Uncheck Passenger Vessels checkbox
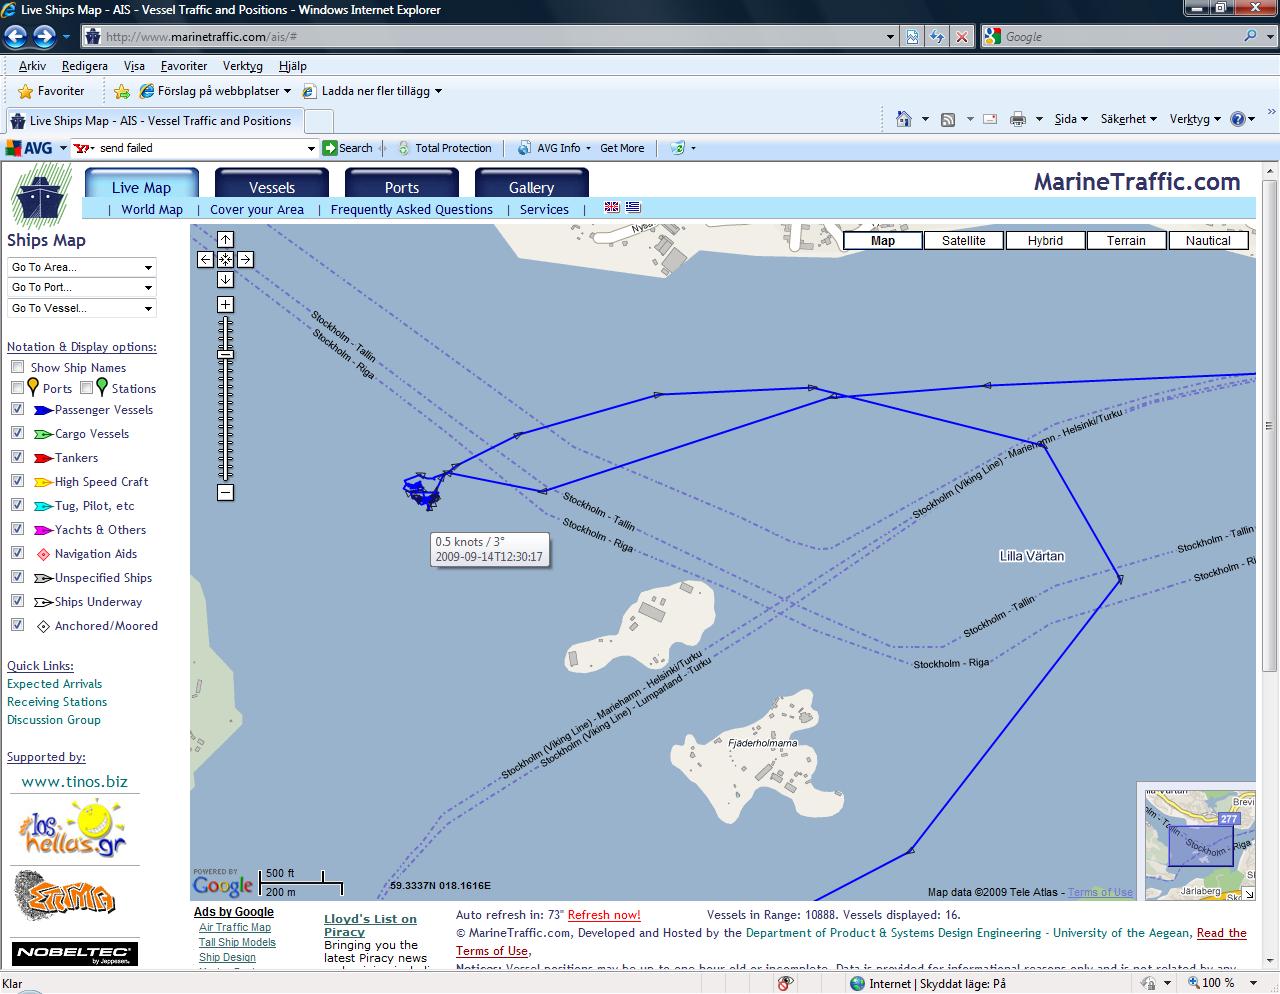Image resolution: width=1280 pixels, height=994 pixels. pyautogui.click(x=17, y=409)
